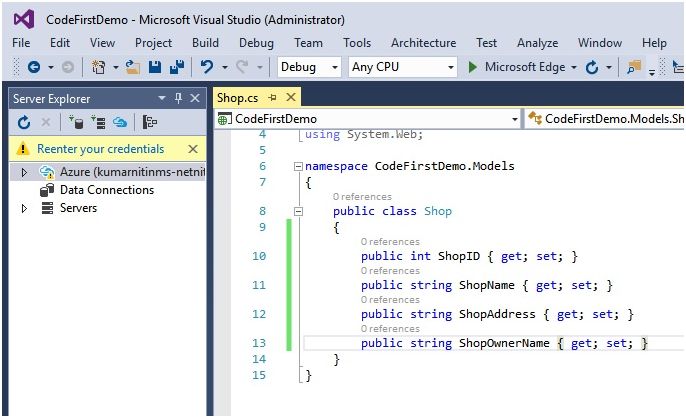Viewport: 686px width, 418px height.
Task: Click the 0 references lens above ShopName
Action: click(x=390, y=270)
